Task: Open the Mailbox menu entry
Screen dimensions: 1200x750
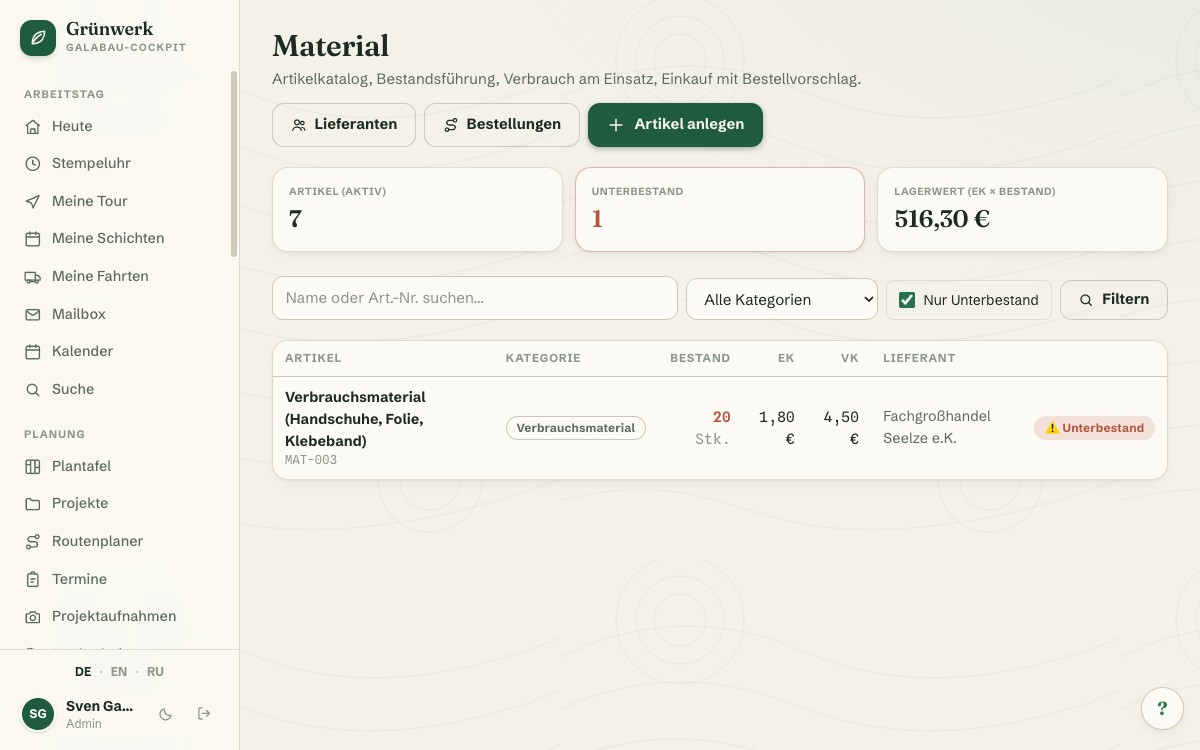Action: point(120,314)
